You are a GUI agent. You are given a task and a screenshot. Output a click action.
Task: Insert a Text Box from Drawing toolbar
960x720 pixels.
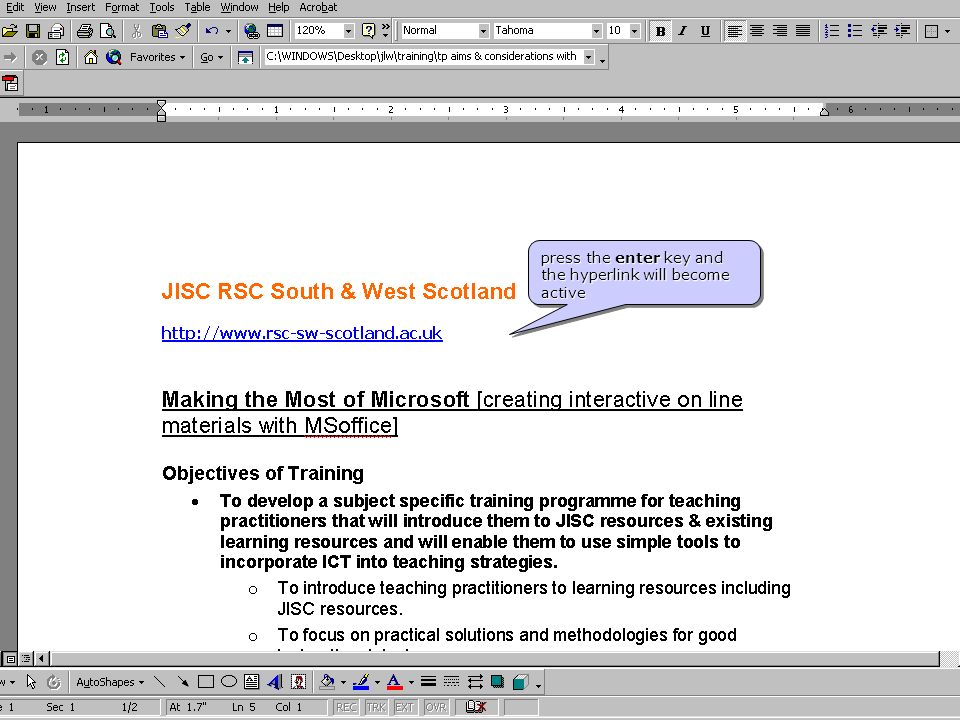pyautogui.click(x=252, y=681)
